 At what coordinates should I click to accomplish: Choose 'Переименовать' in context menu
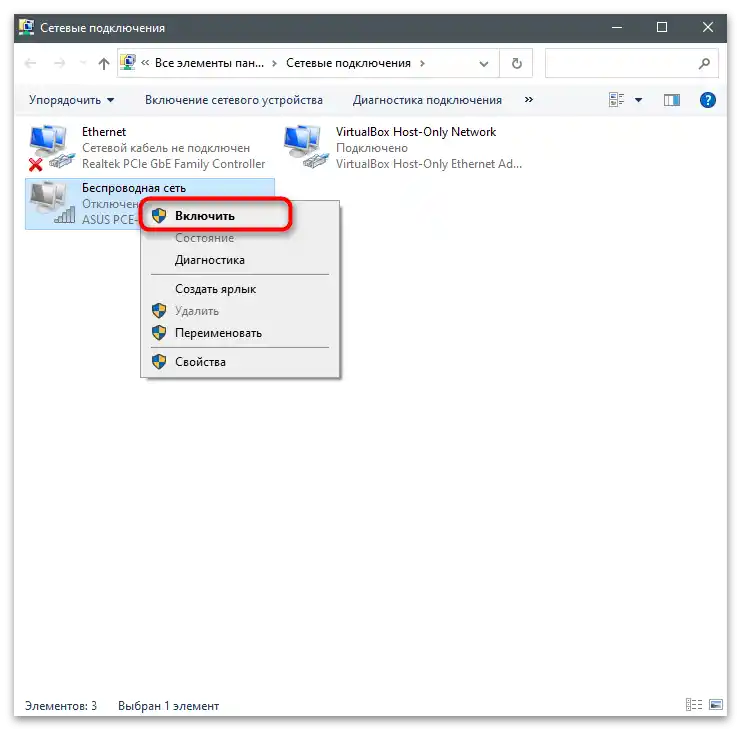(x=240, y=333)
